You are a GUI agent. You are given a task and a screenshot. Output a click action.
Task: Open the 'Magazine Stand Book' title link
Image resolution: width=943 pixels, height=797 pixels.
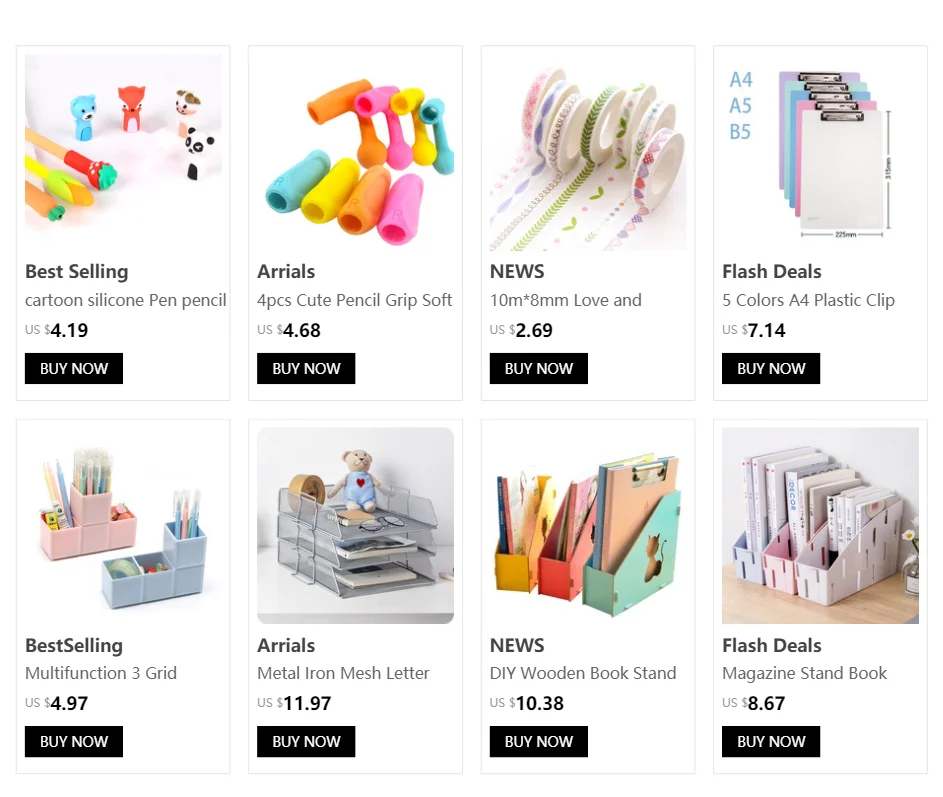click(x=805, y=673)
